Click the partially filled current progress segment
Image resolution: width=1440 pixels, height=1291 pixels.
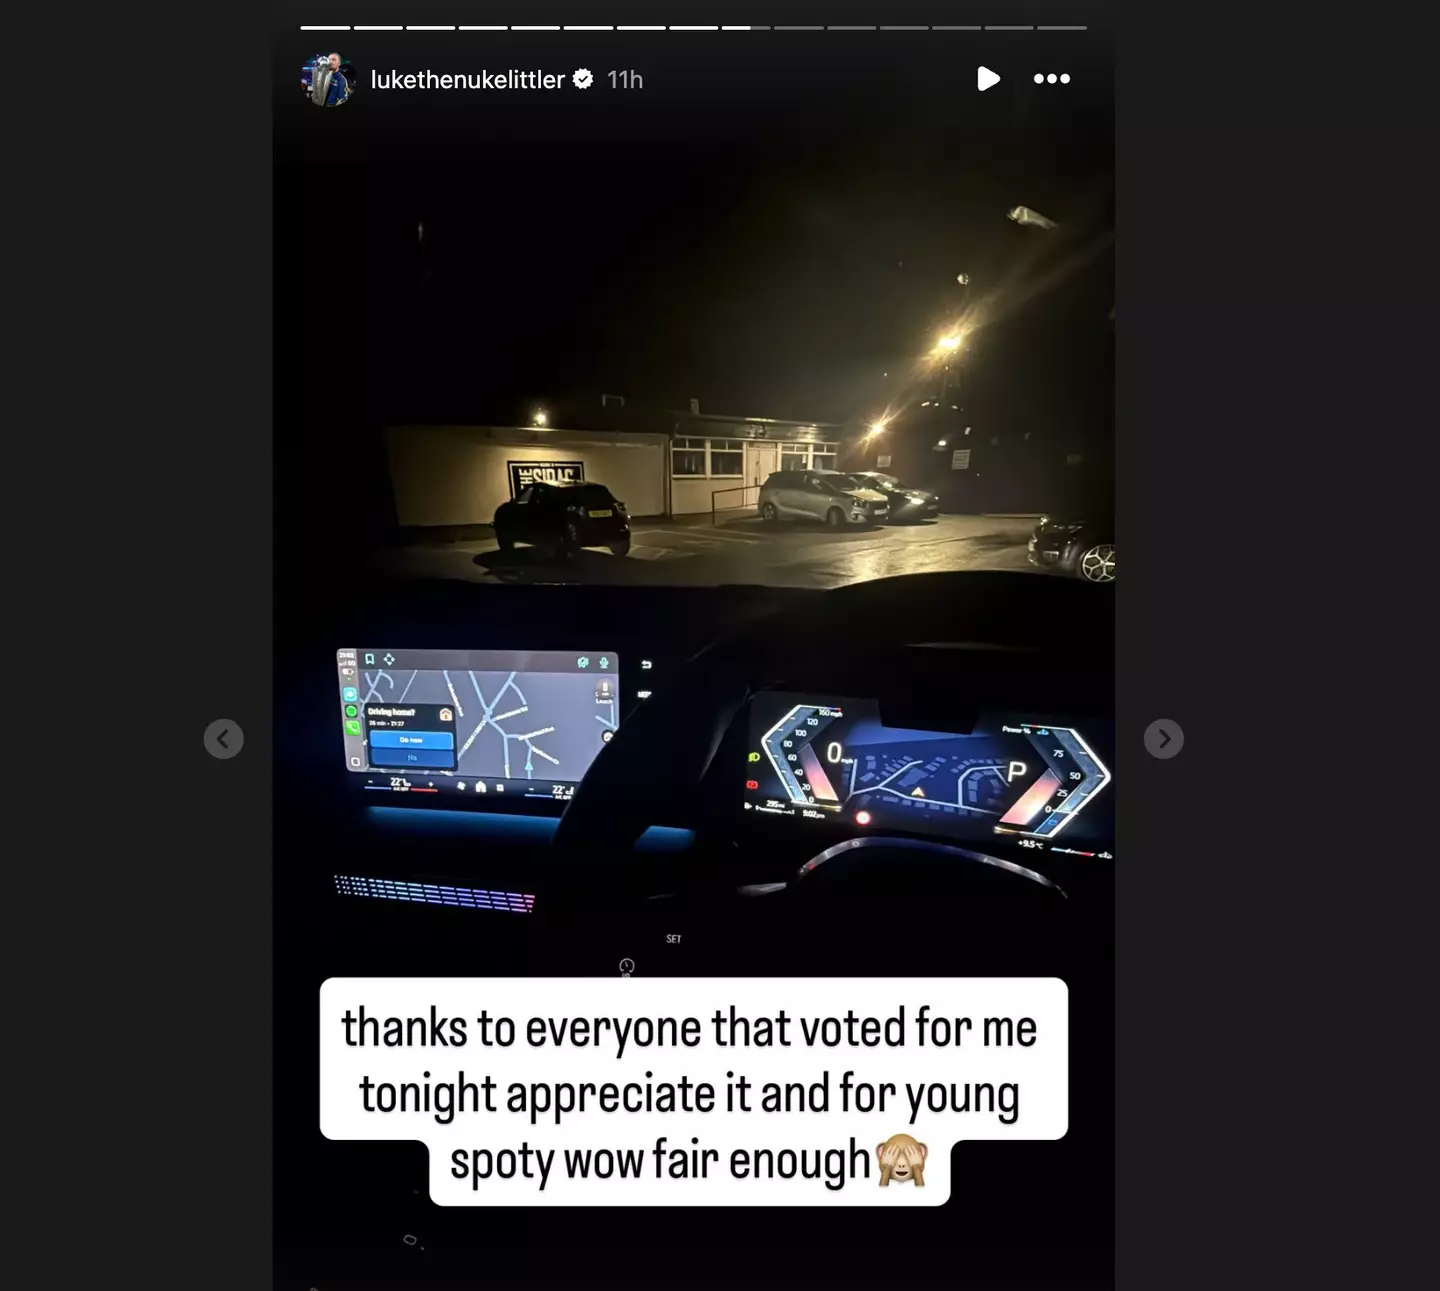tap(746, 27)
